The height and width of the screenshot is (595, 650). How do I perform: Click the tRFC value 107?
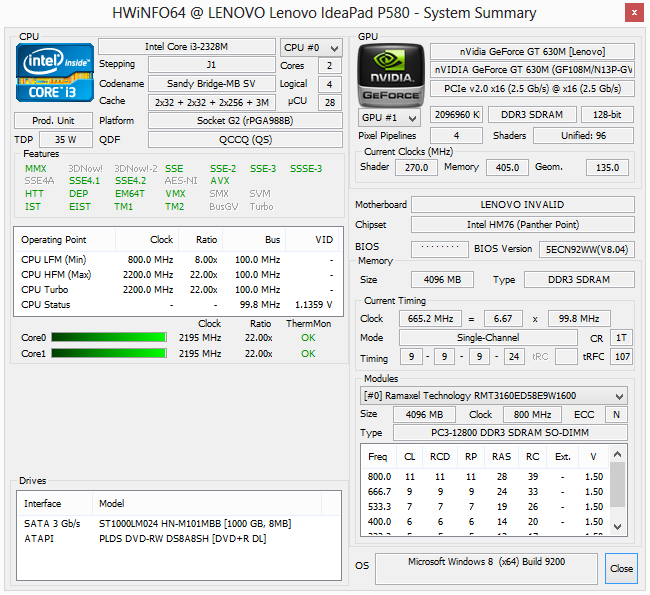pyautogui.click(x=622, y=357)
